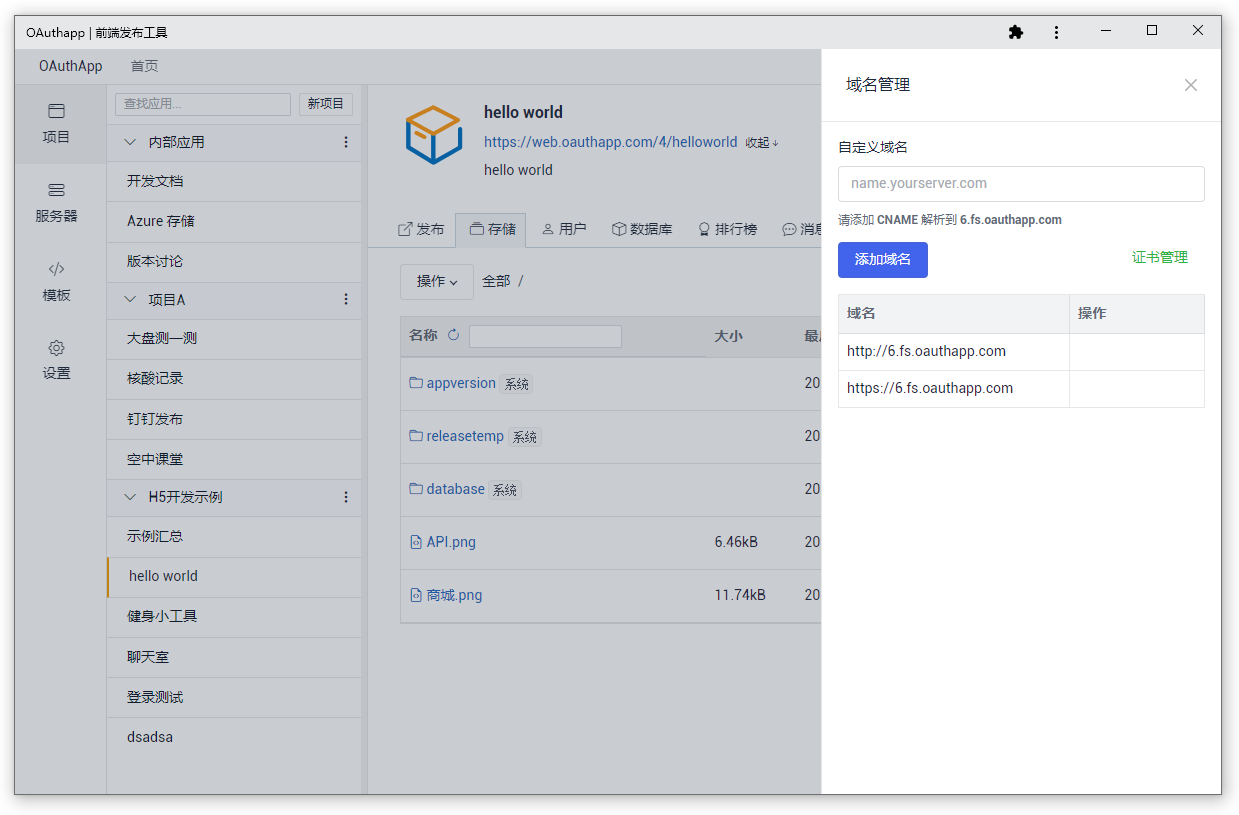Image resolution: width=1239 pixels, height=815 pixels.
Task: Open the 项目 panel in the left sidebar
Action: [57, 124]
